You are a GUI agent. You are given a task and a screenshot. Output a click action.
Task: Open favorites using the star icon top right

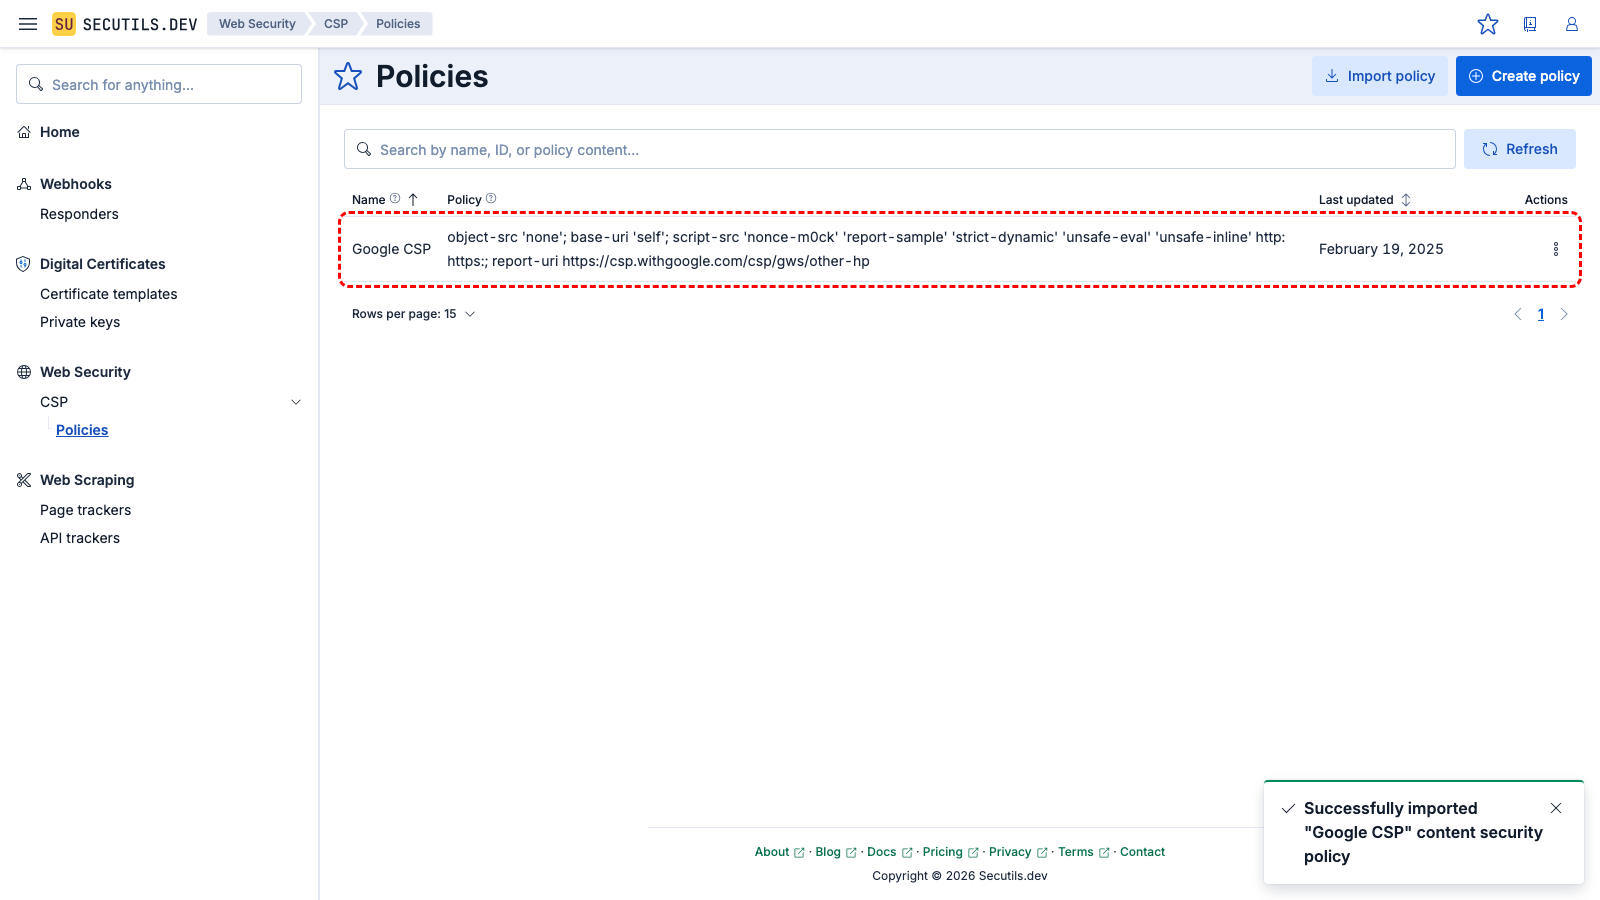1488,24
